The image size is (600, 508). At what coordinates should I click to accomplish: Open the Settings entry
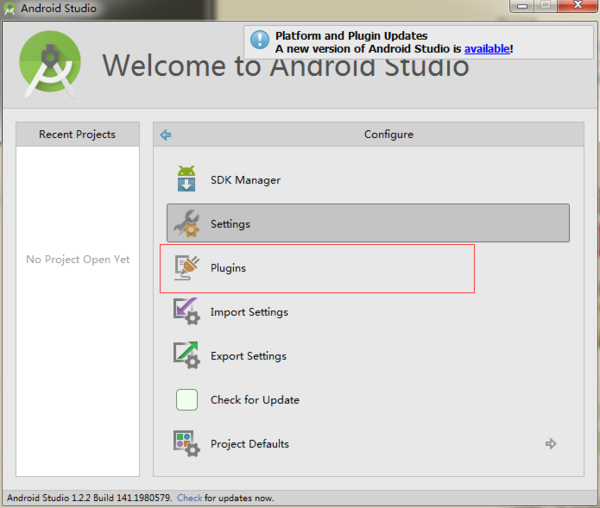[x=368, y=223]
